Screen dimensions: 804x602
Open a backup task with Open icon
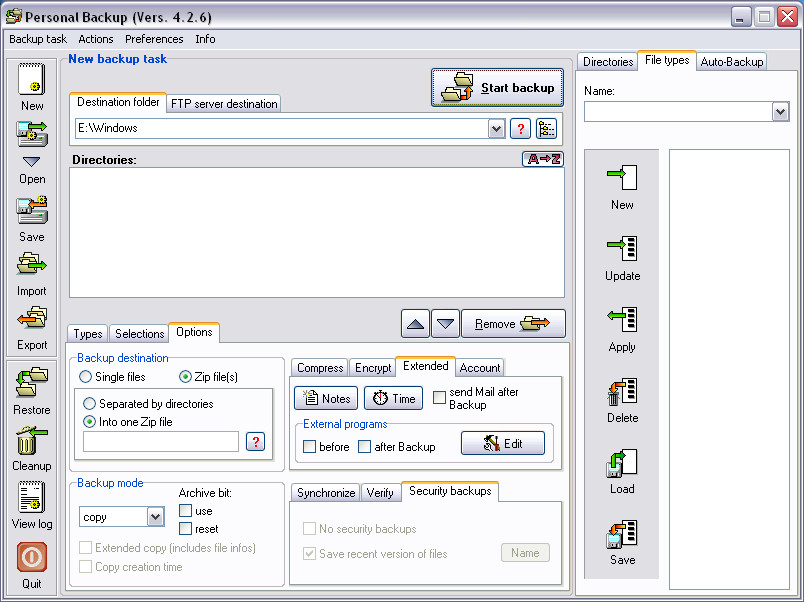pyautogui.click(x=32, y=134)
